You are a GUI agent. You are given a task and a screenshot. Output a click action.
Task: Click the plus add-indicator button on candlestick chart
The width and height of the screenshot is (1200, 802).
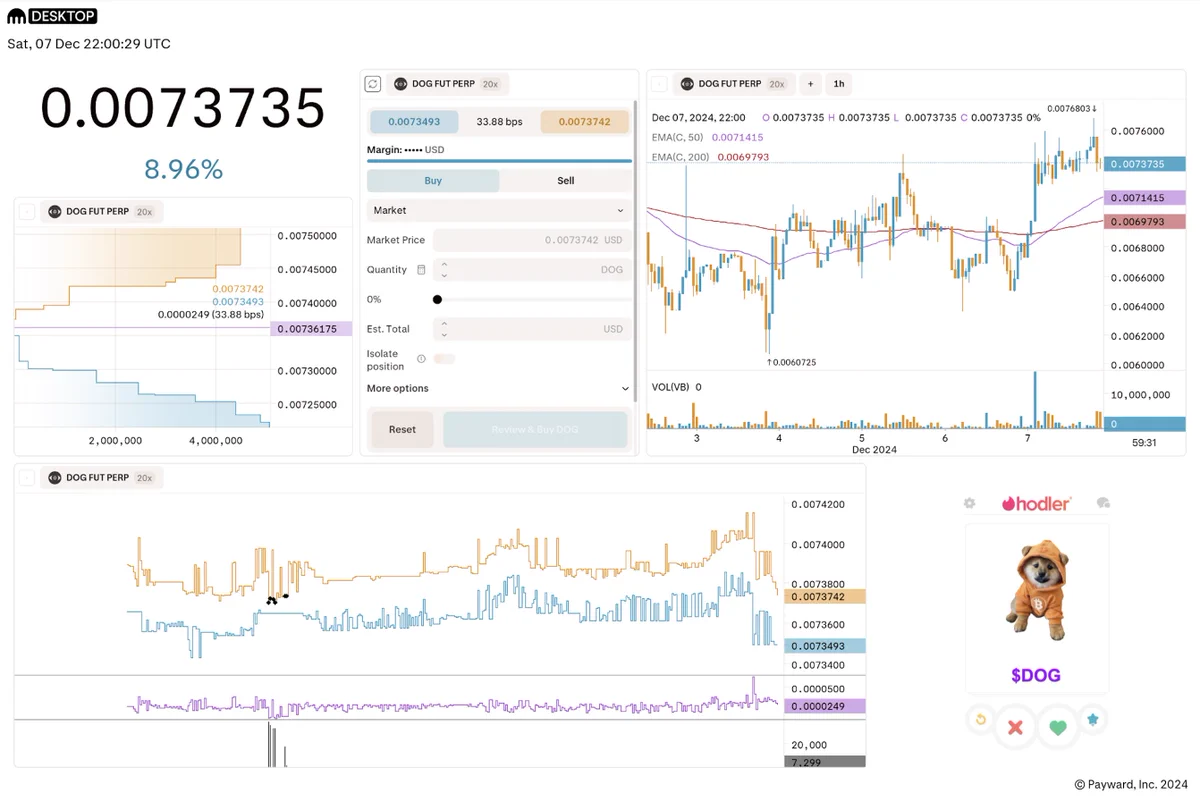click(x=811, y=85)
